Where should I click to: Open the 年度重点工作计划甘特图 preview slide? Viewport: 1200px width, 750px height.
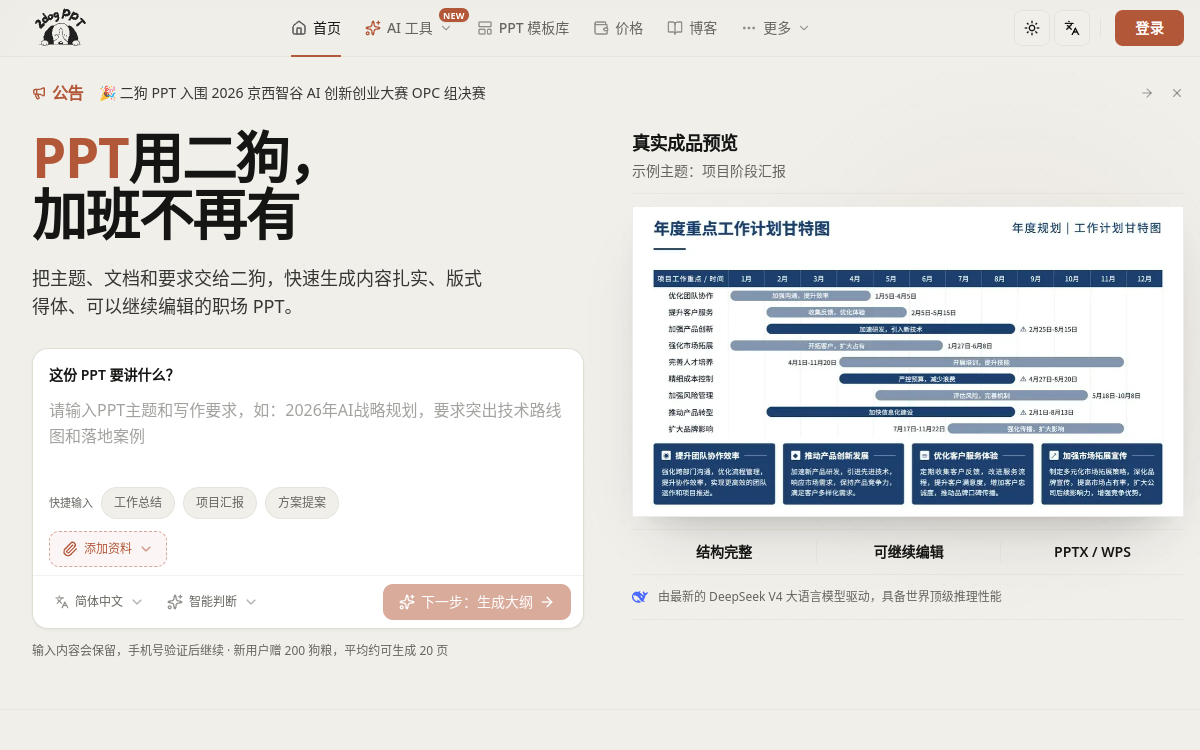[908, 361]
